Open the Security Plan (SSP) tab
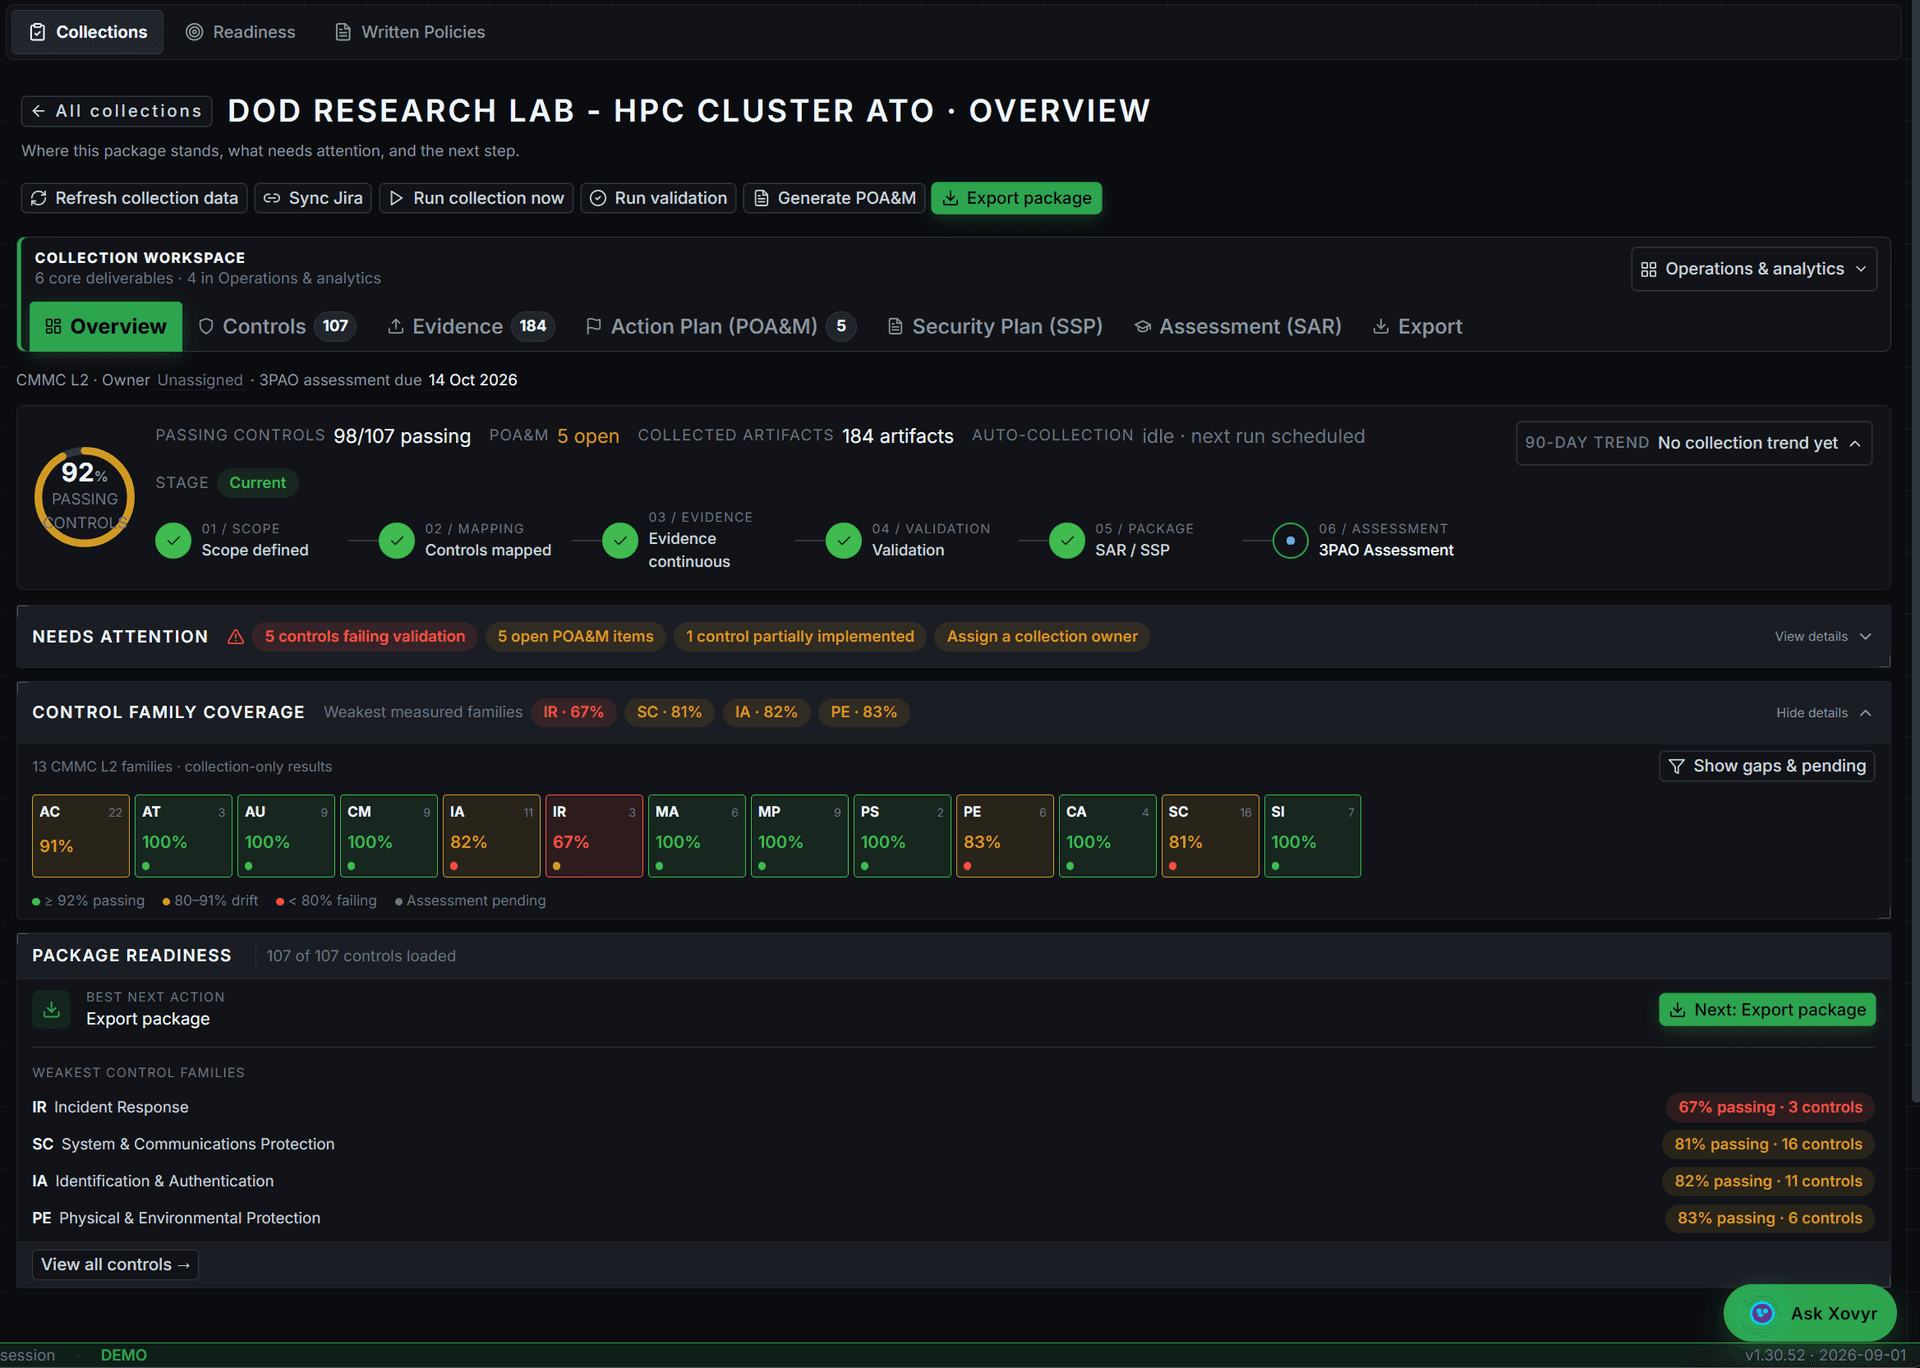The image size is (1920, 1368). (995, 326)
